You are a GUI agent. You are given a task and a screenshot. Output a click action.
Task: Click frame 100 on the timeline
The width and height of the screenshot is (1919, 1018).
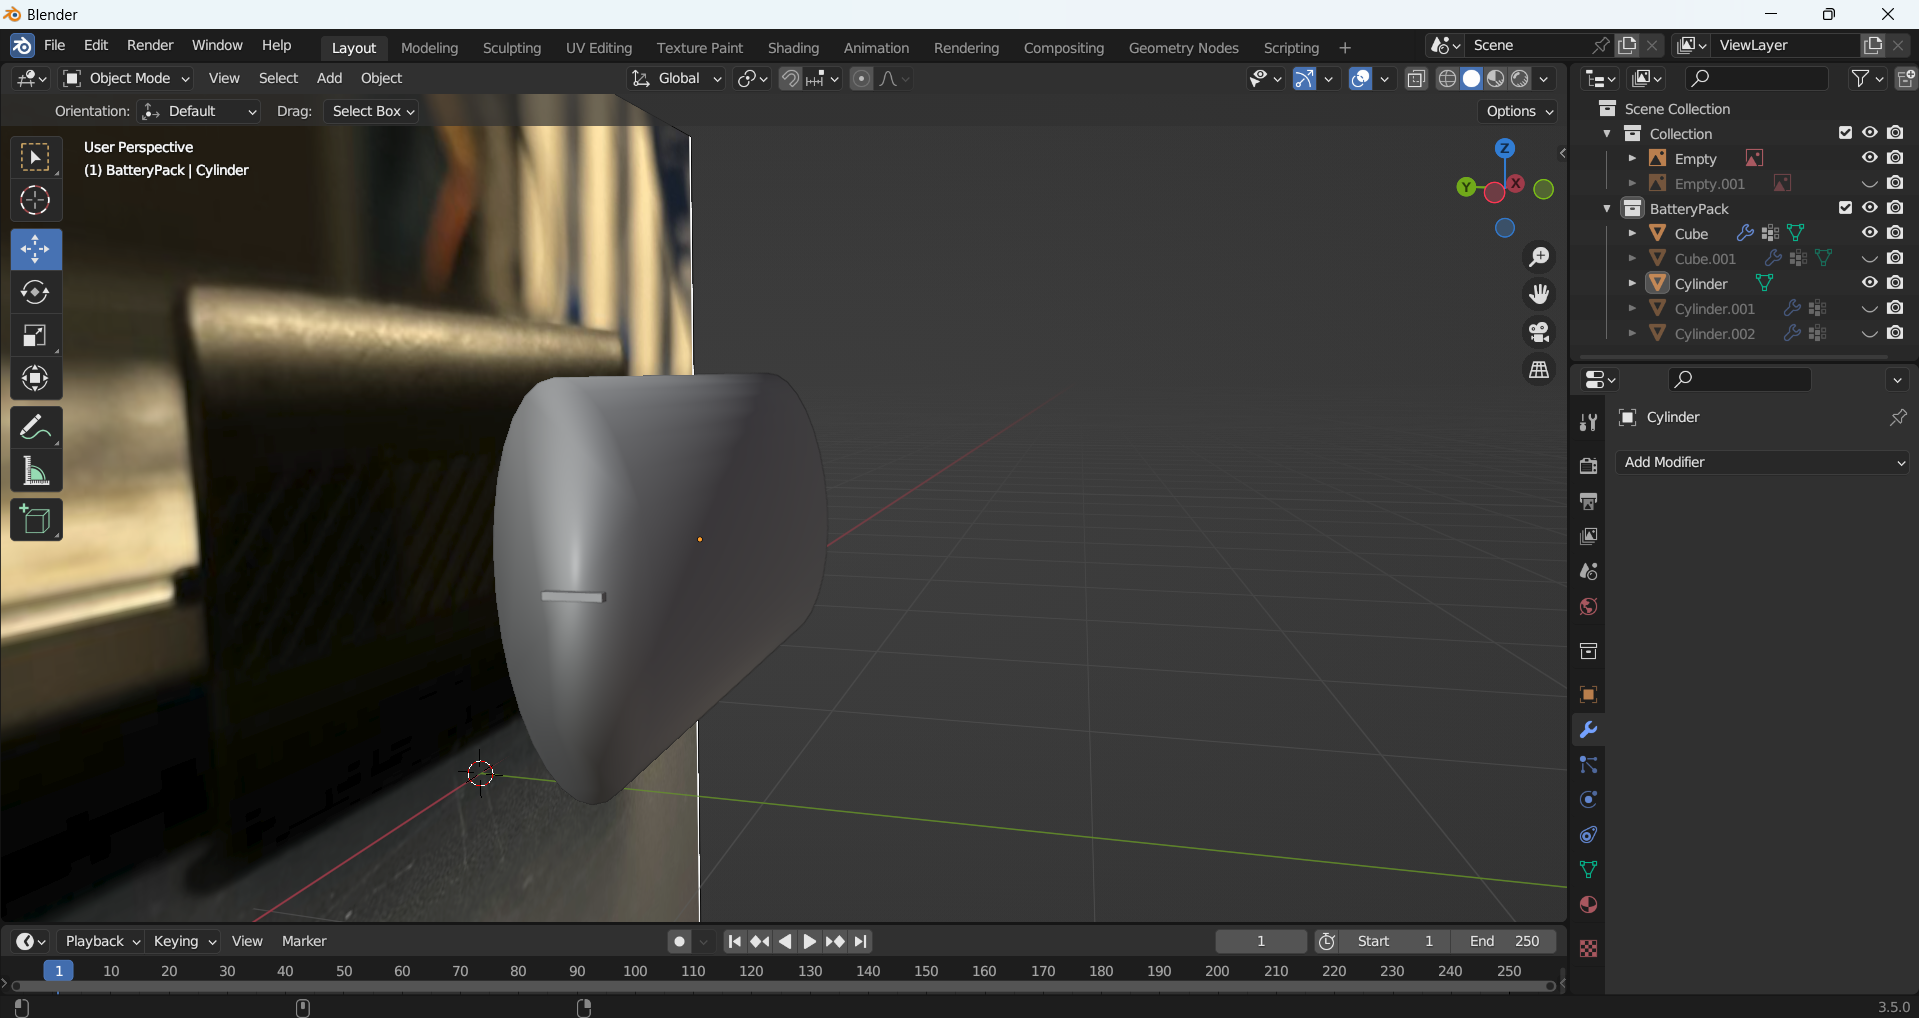click(x=635, y=971)
